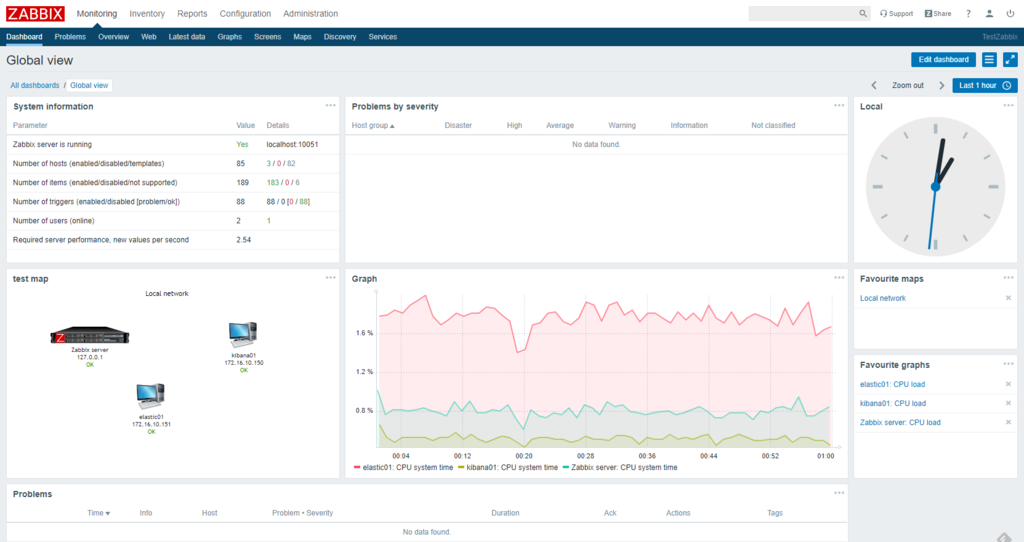Open the Monitoring menu

(x=97, y=14)
